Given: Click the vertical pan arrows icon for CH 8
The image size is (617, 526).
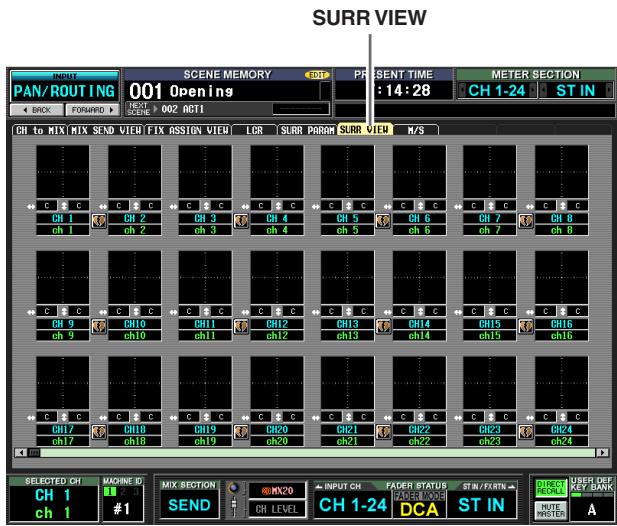Looking at the screenshot, I should [x=562, y=206].
